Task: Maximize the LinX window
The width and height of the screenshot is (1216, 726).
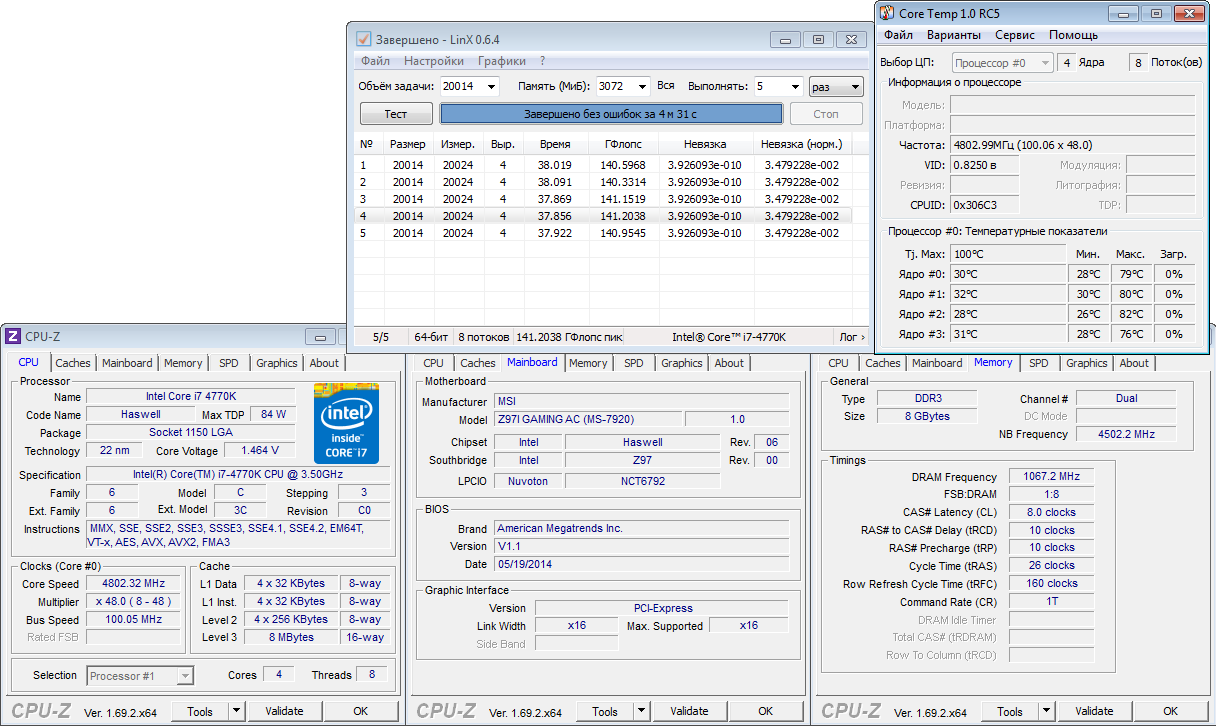Action: coord(818,40)
